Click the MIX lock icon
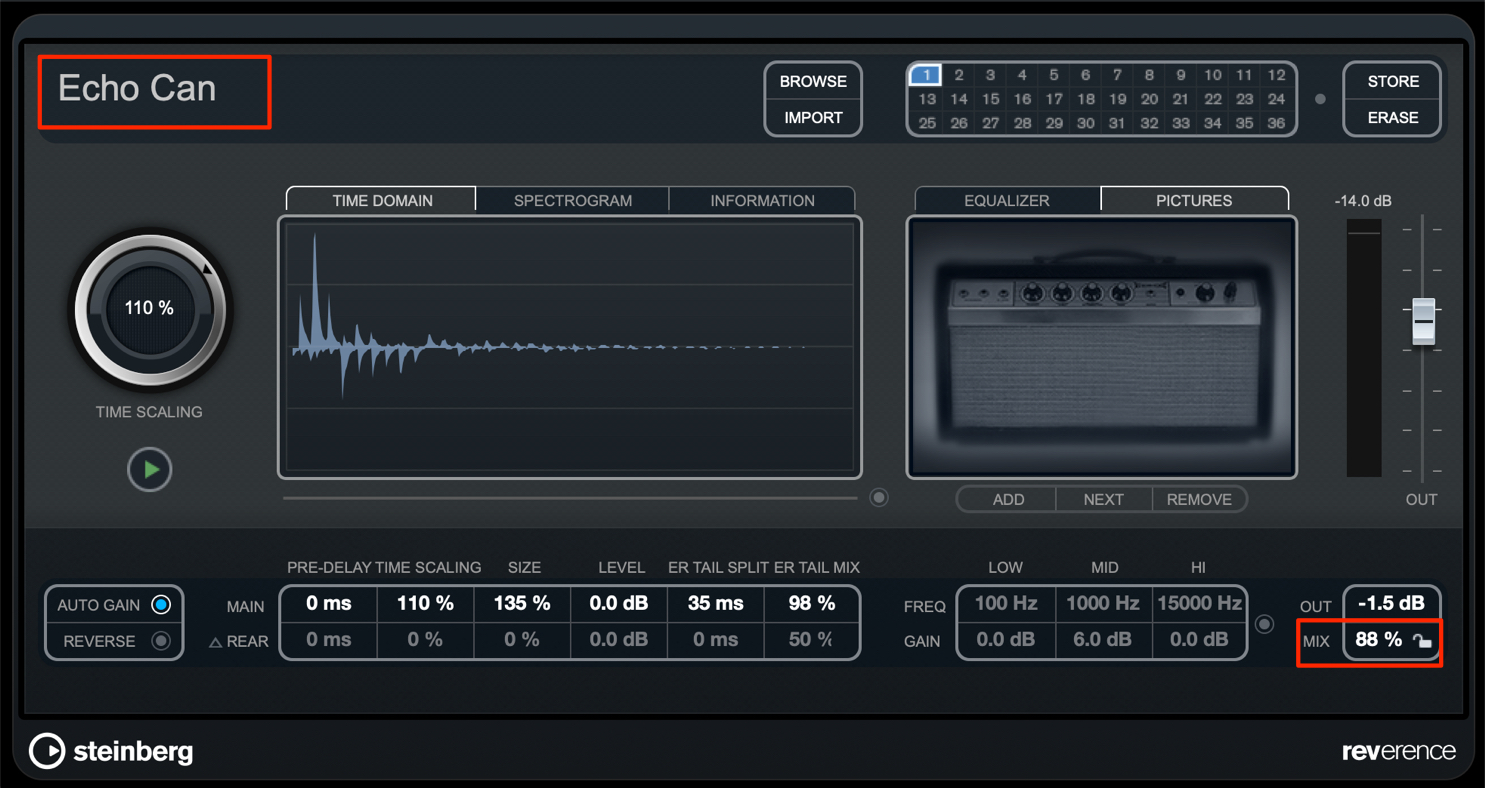This screenshot has width=1486, height=788. tap(1422, 641)
